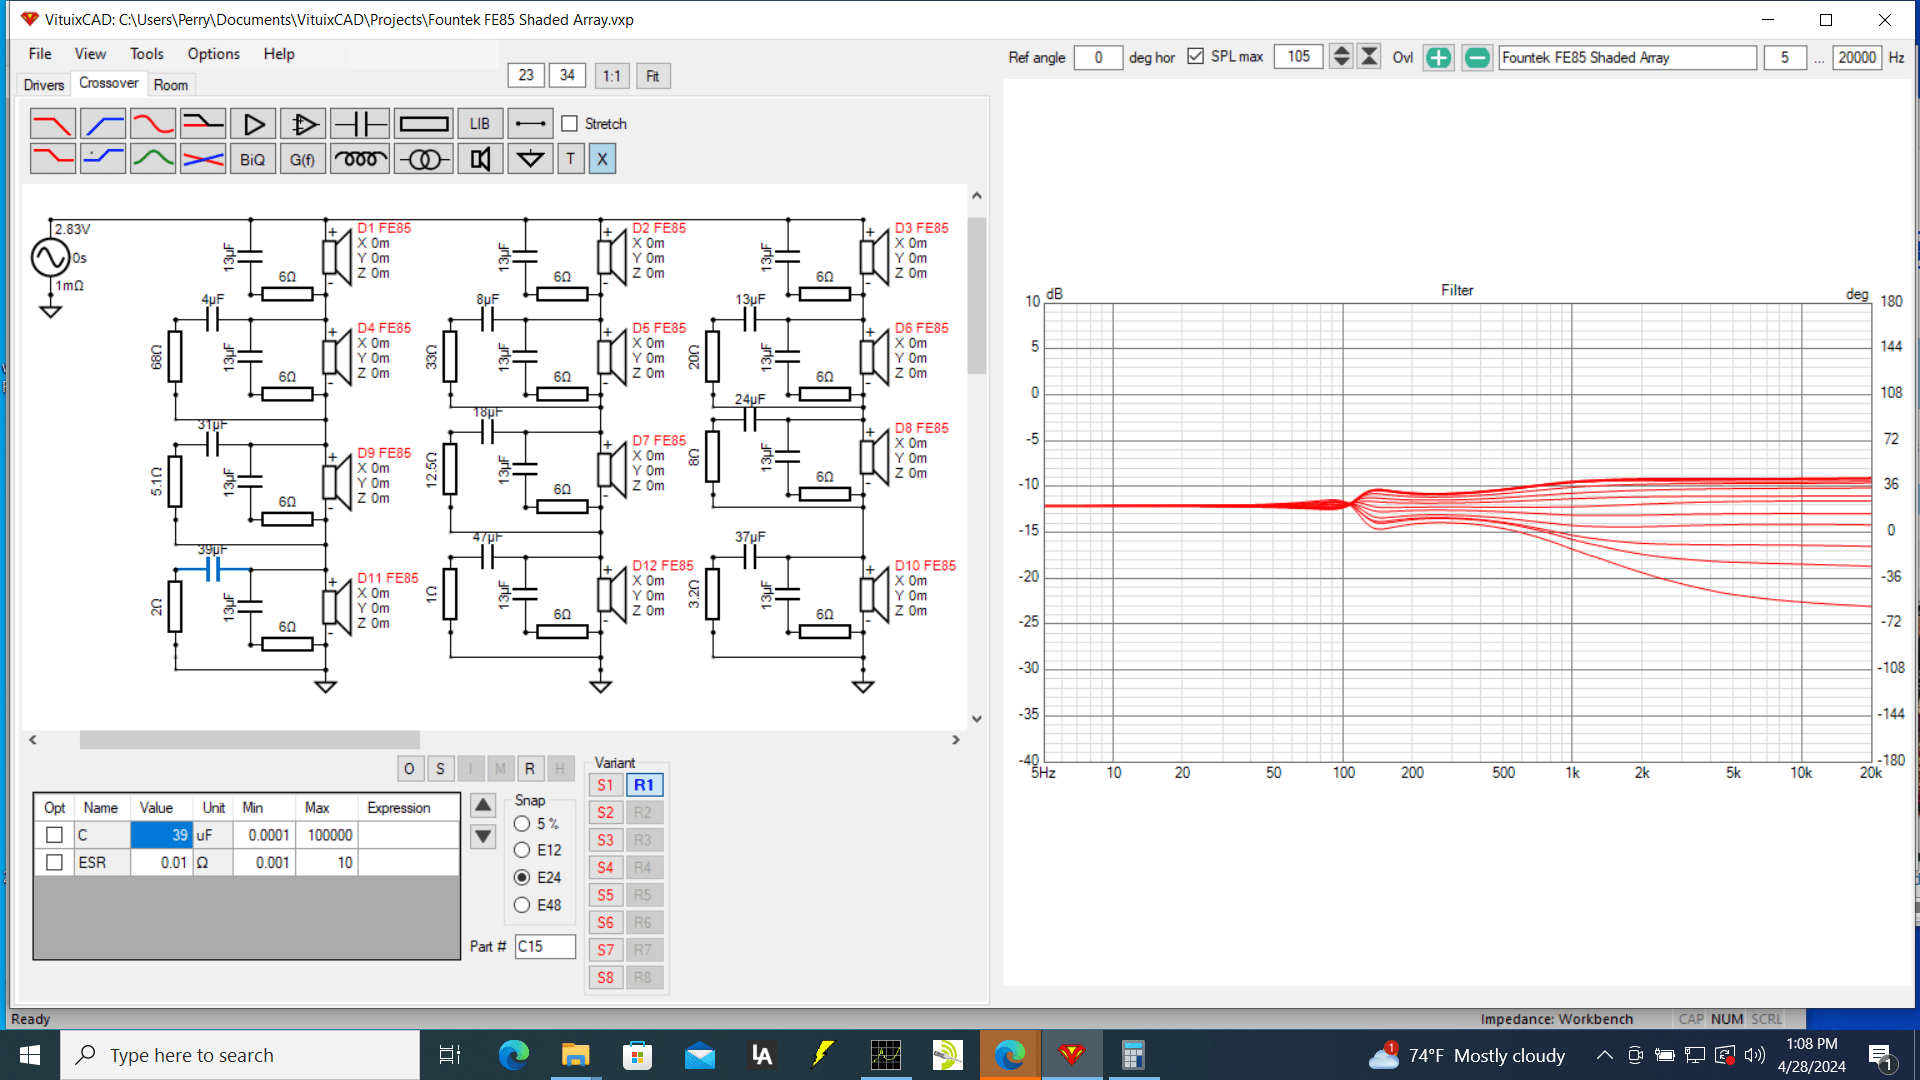Click the horizontal schematic scrollbar thumb
The height and width of the screenshot is (1080, 1920).
click(250, 740)
